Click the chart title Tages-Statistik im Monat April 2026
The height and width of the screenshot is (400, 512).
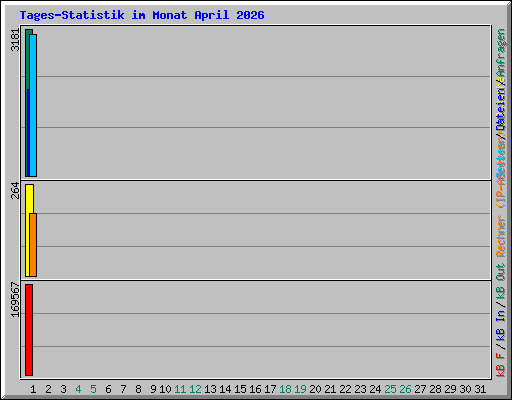point(142,15)
